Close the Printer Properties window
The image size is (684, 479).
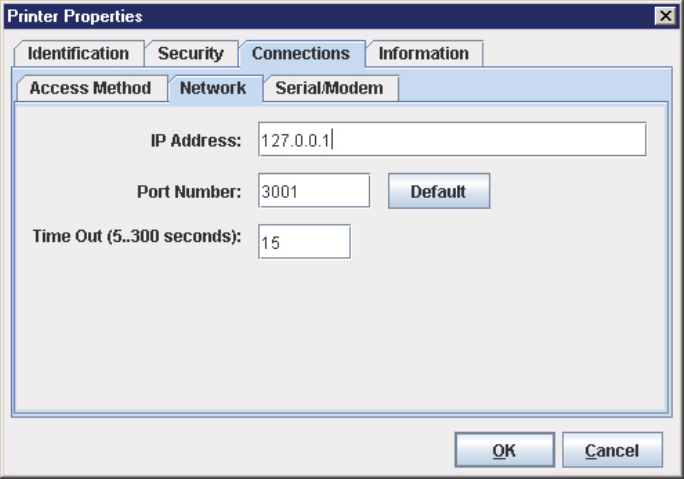tap(664, 16)
